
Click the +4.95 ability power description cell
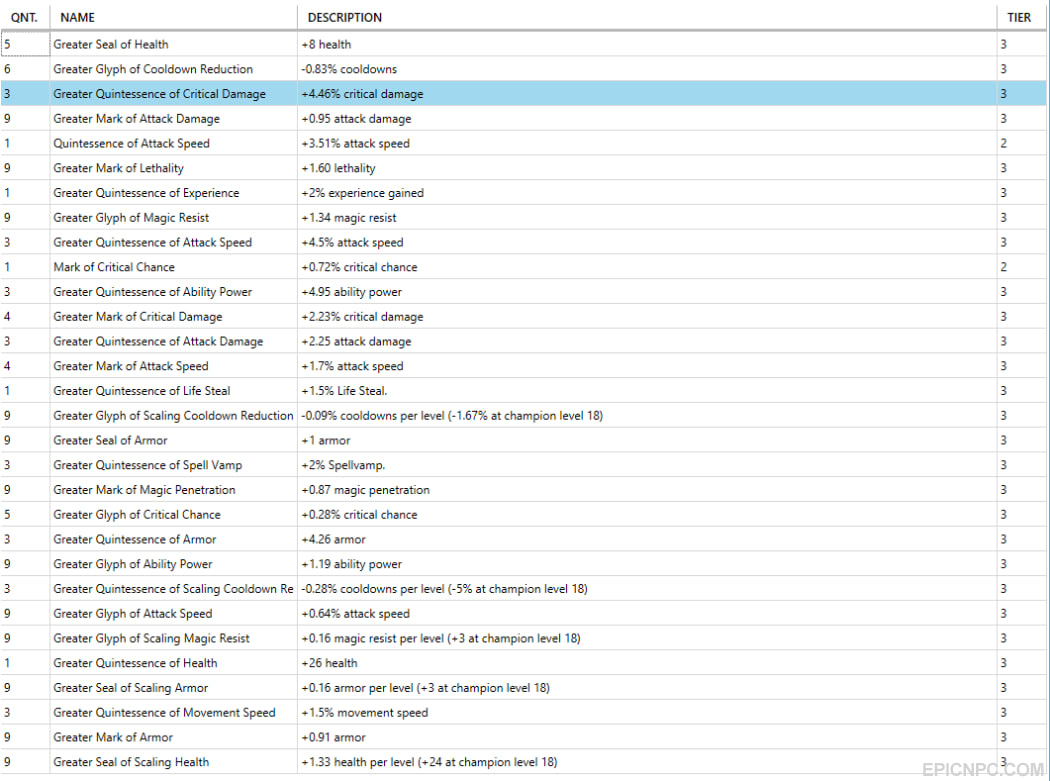pos(647,292)
